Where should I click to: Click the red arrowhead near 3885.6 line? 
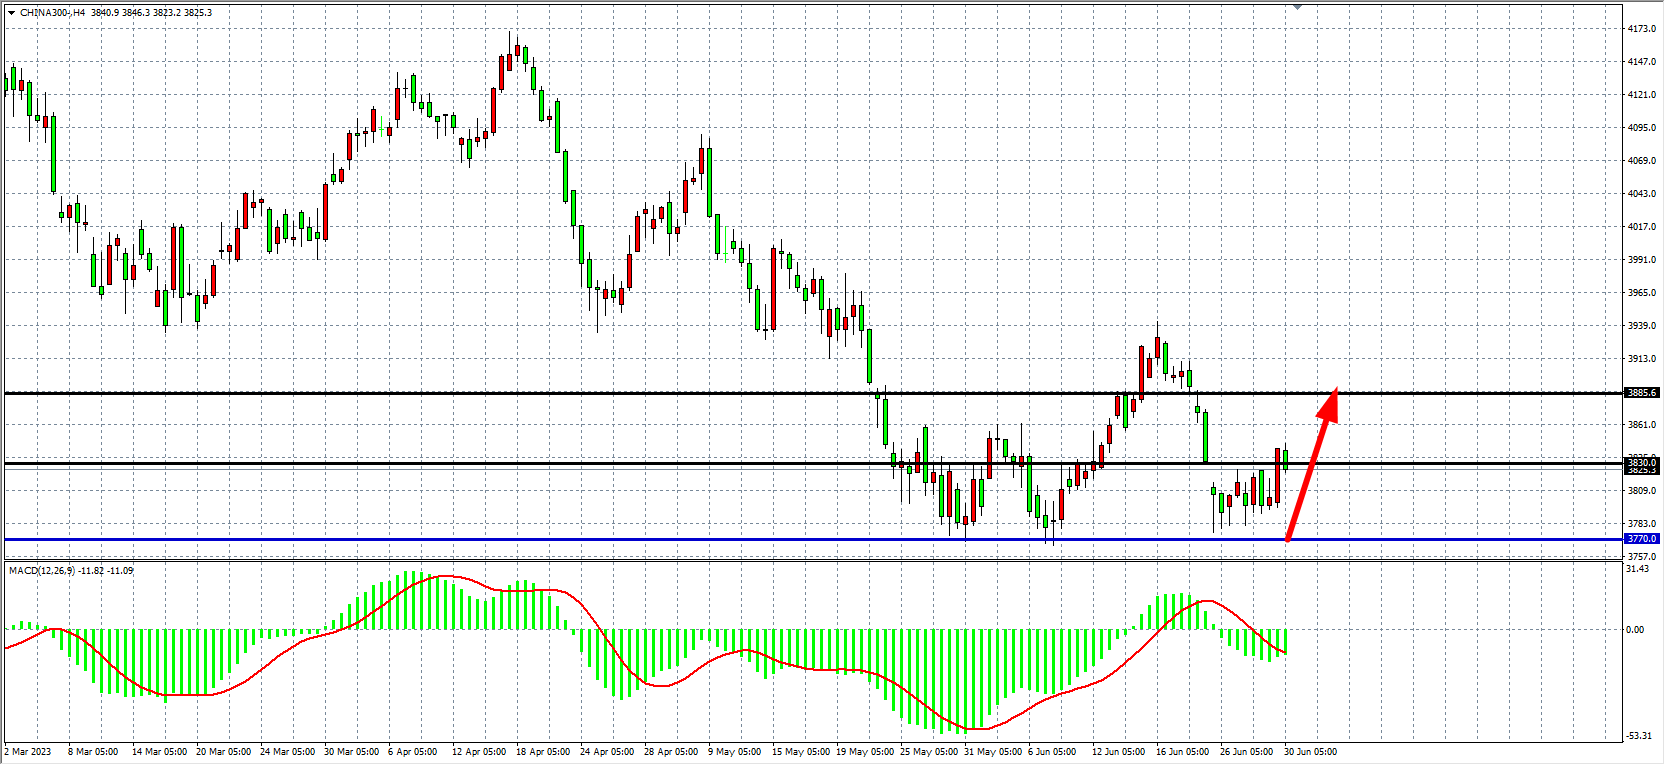(1330, 402)
